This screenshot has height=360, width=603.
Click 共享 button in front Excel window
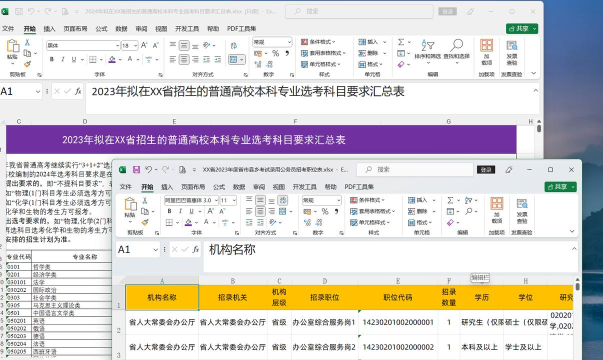click(x=560, y=187)
